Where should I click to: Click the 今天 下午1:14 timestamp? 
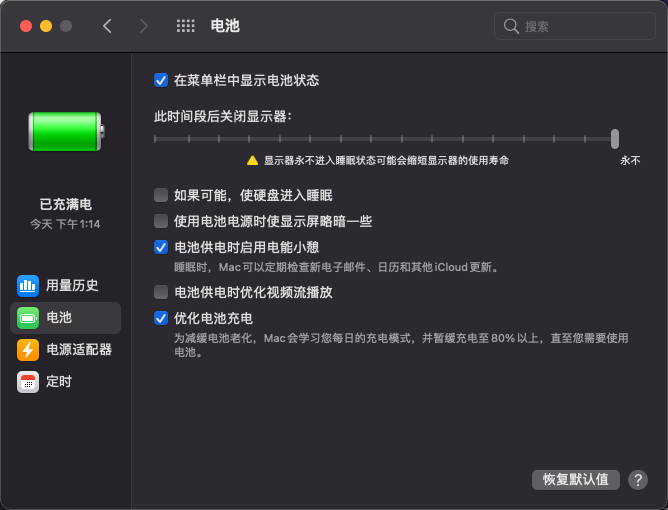tap(65, 224)
